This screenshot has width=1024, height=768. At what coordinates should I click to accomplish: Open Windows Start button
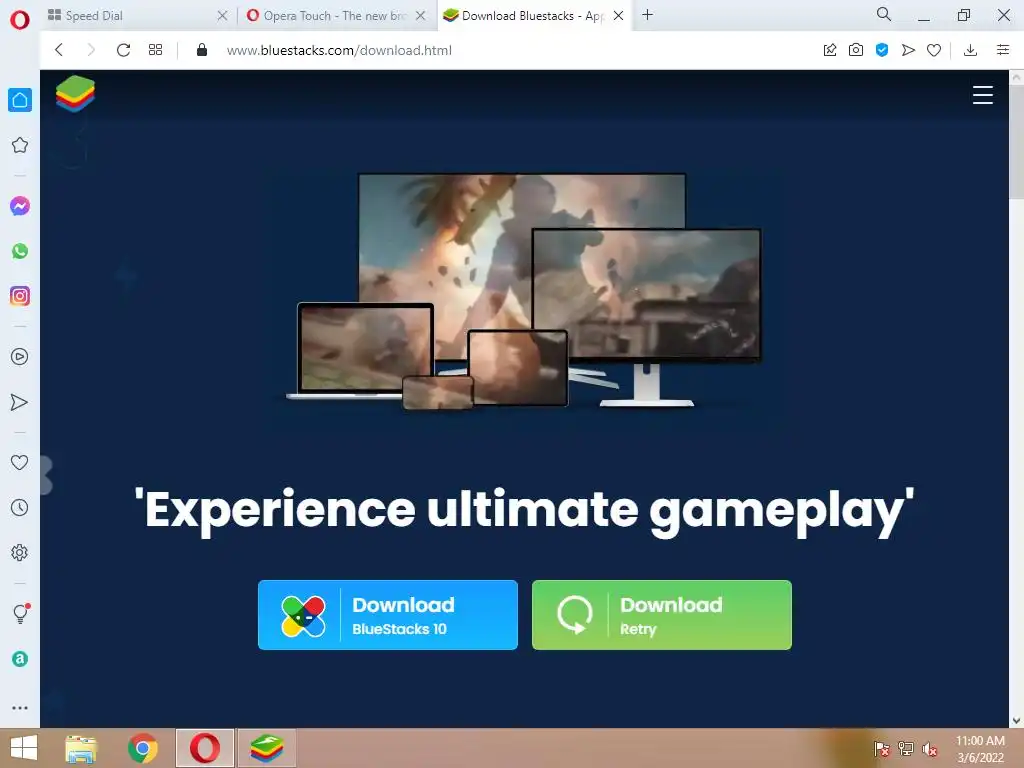coord(24,748)
